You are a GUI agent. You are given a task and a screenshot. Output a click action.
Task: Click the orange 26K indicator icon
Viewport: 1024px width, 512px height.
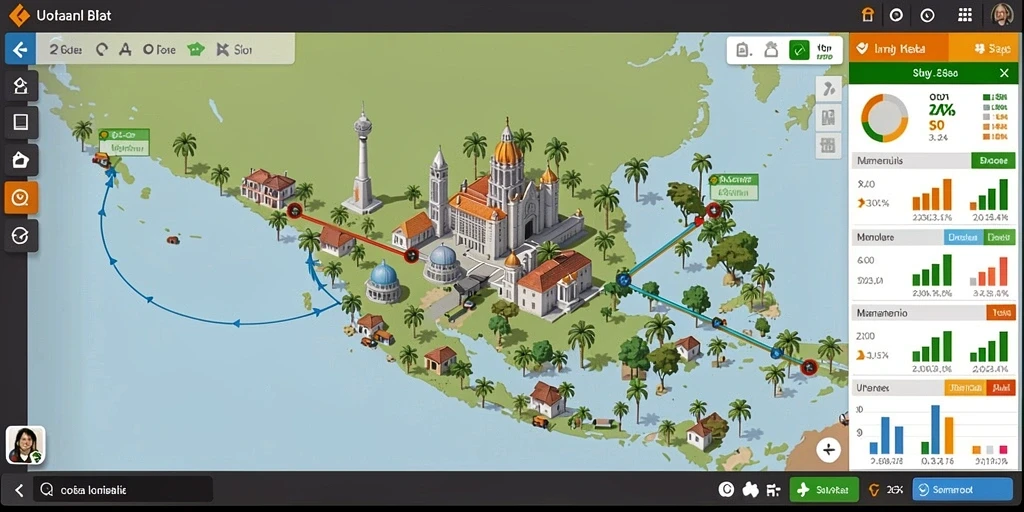[x=874, y=489]
